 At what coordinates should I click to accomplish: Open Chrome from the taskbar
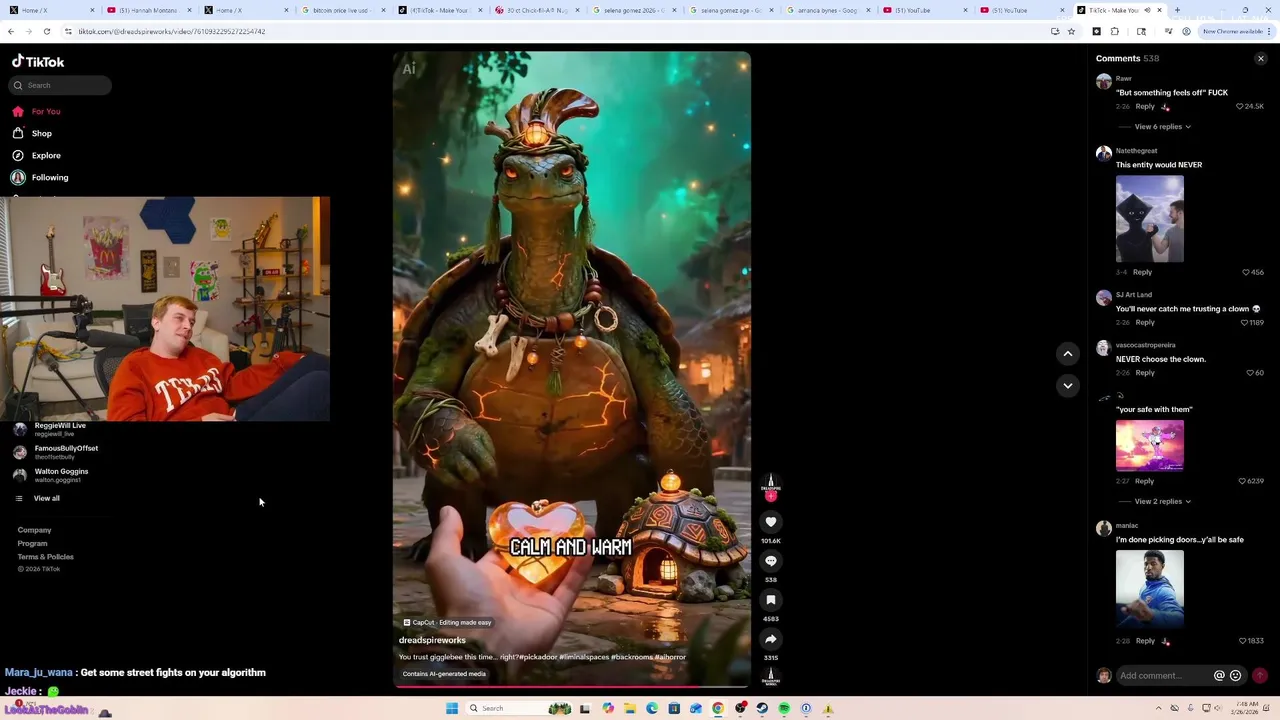pyautogui.click(x=718, y=708)
